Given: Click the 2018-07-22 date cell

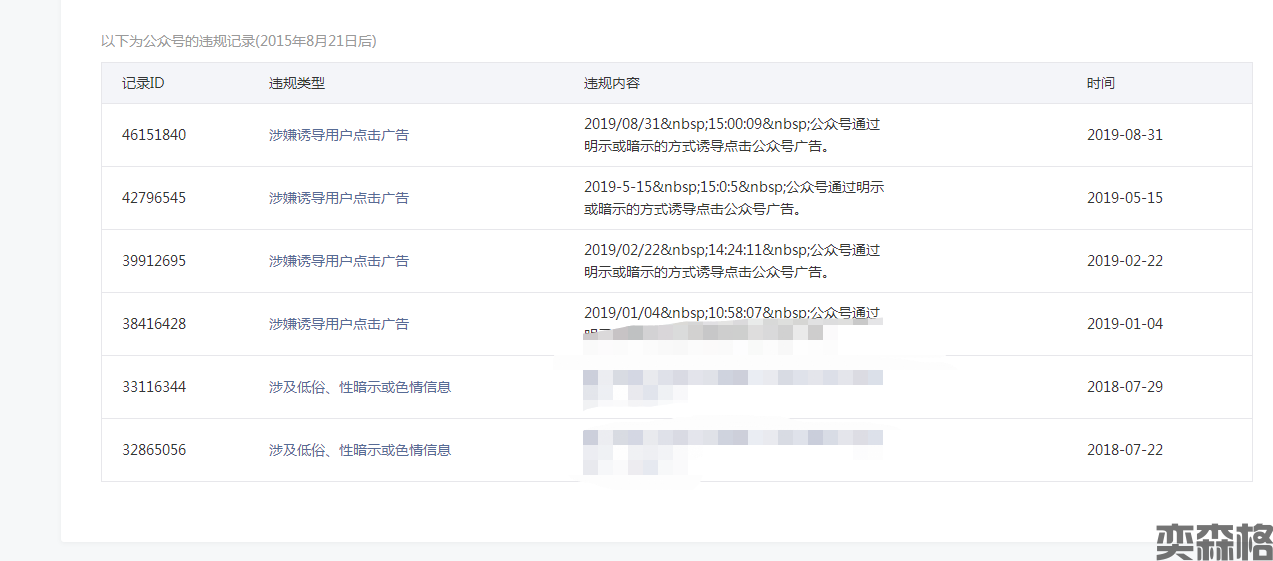Looking at the screenshot, I should coord(1125,450).
